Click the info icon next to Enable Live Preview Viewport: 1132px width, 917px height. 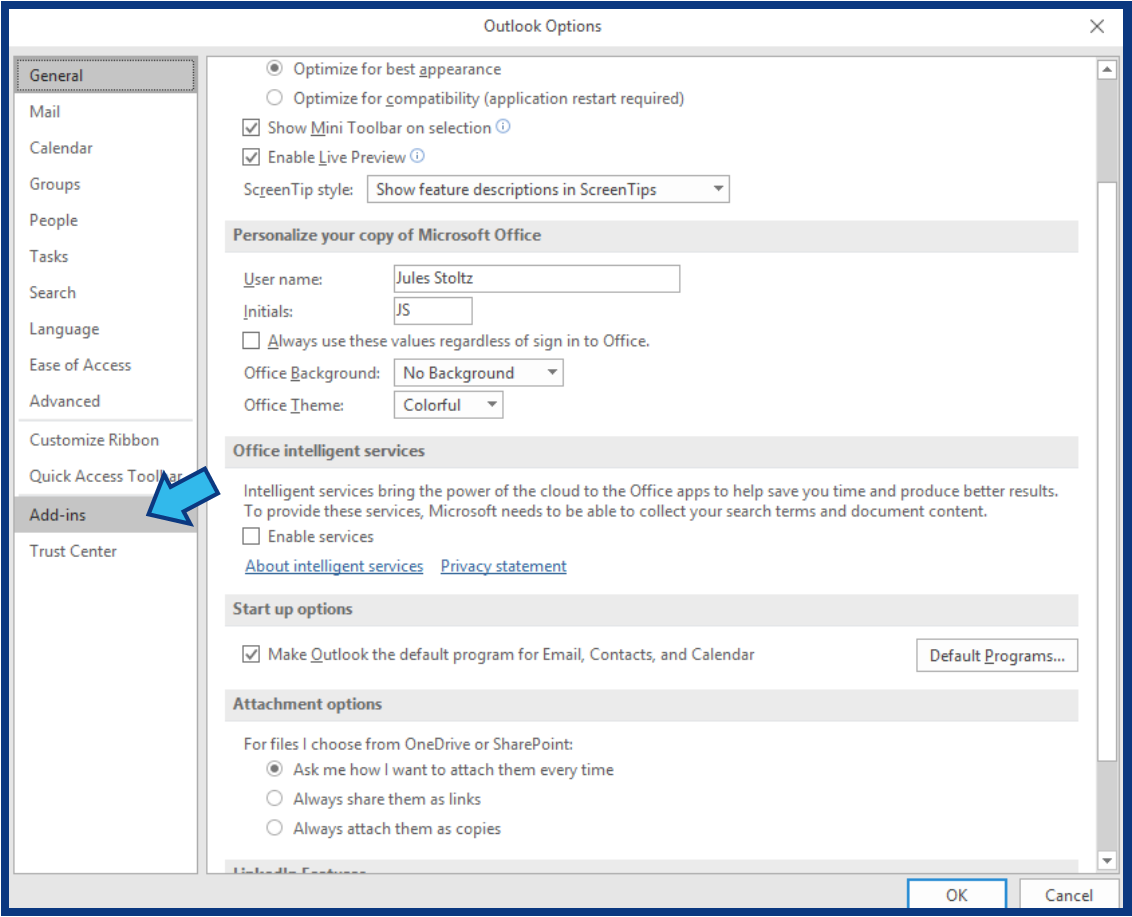[417, 157]
